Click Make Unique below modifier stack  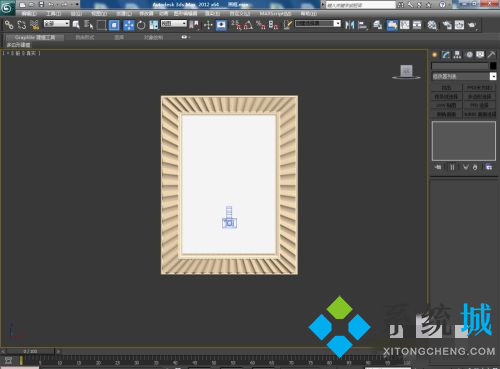(466, 167)
